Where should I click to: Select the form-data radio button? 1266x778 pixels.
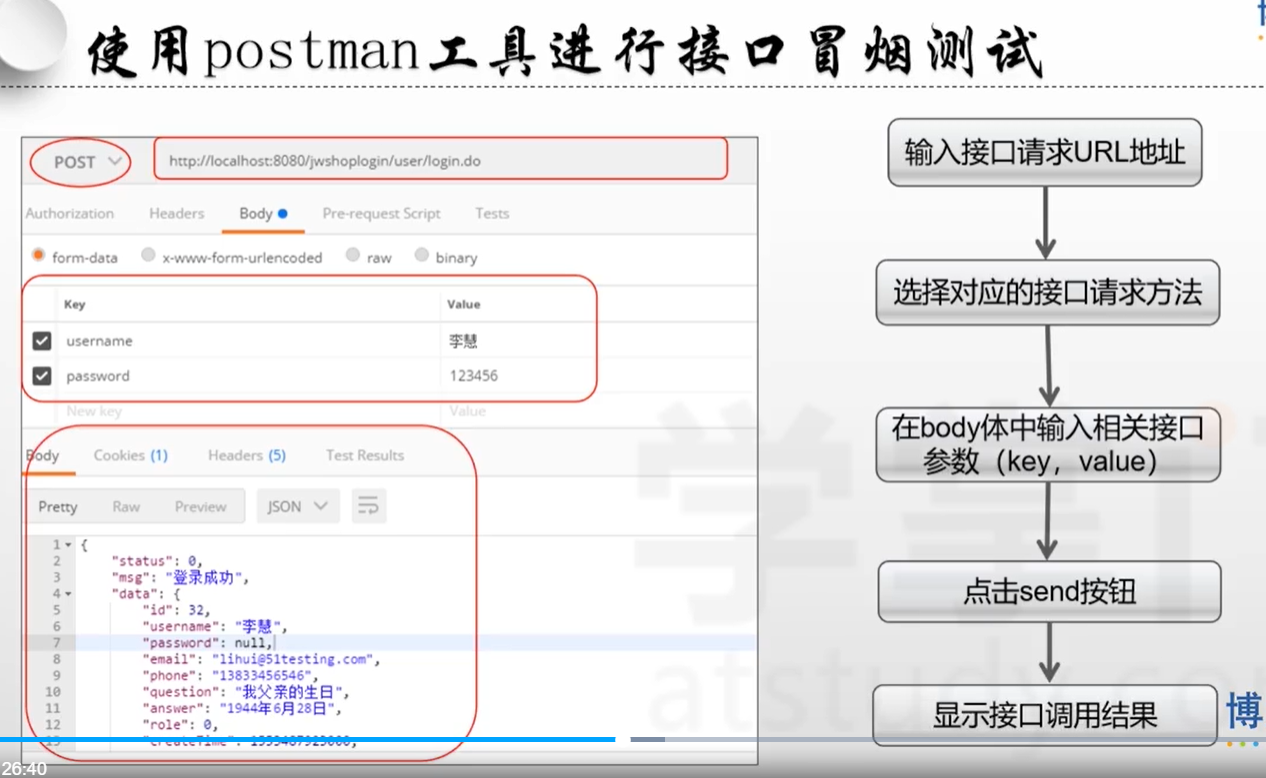point(39,255)
